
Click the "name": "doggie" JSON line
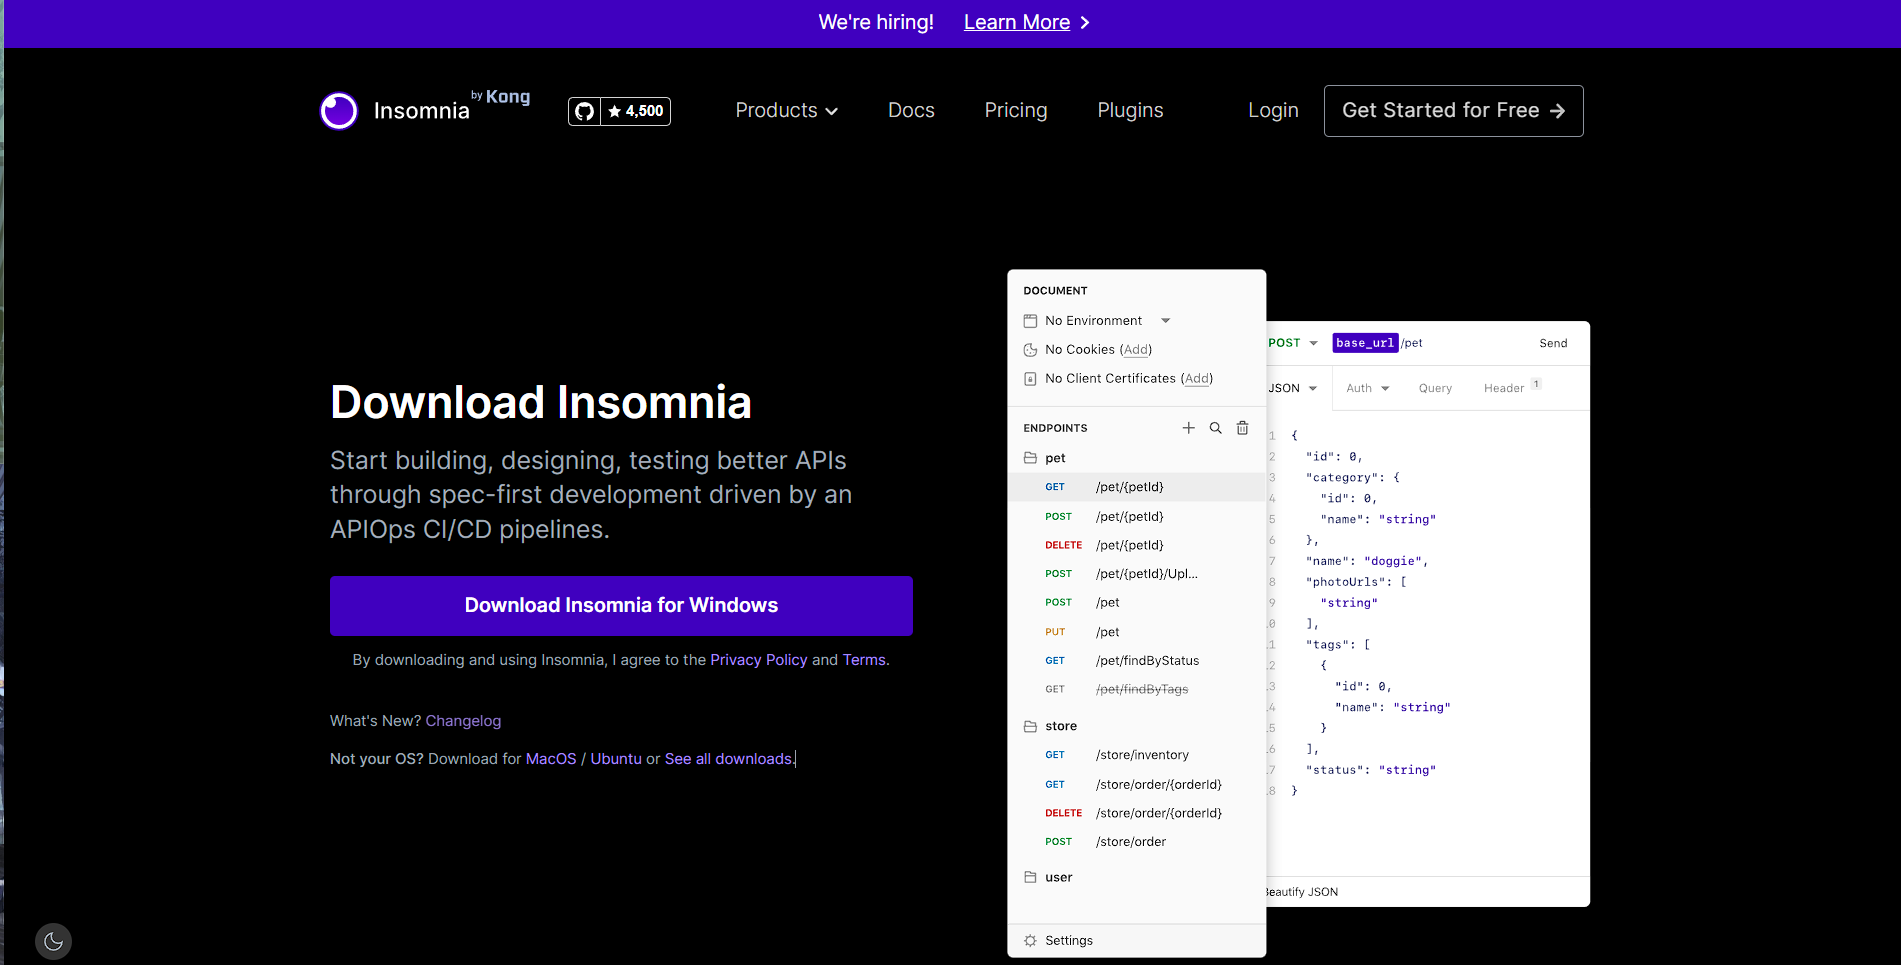1366,561
